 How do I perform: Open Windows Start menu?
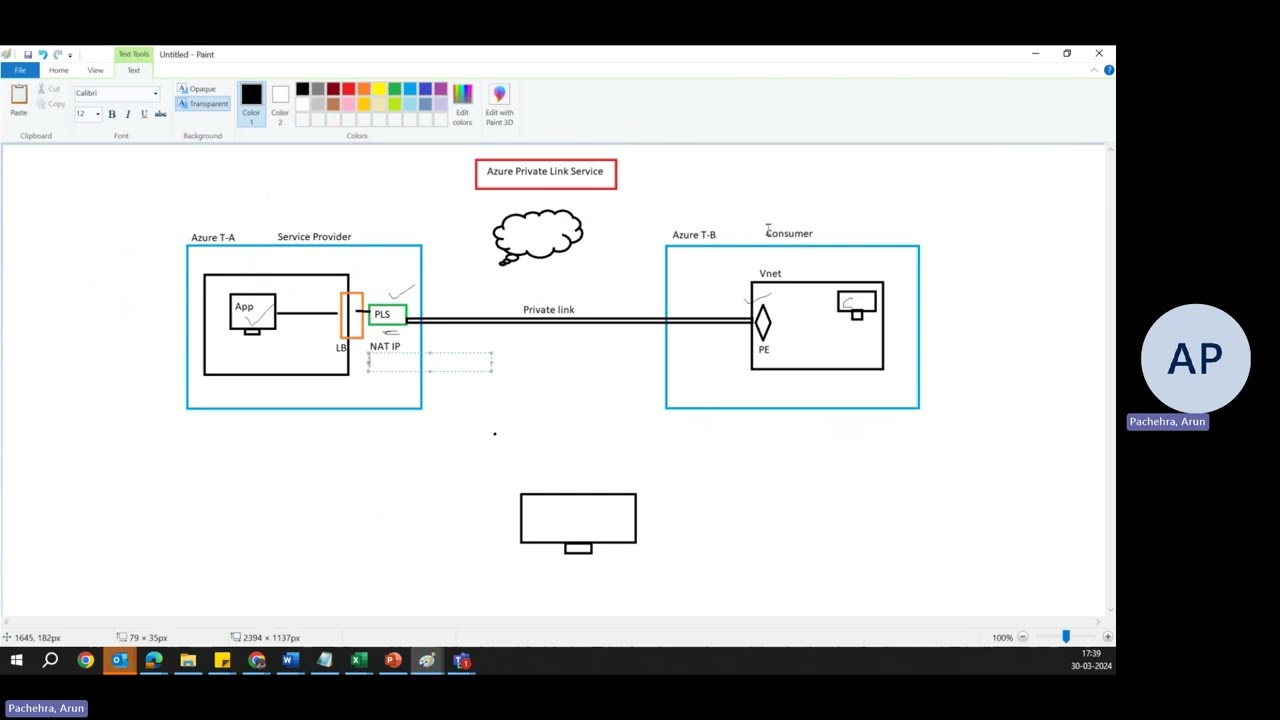(16, 660)
